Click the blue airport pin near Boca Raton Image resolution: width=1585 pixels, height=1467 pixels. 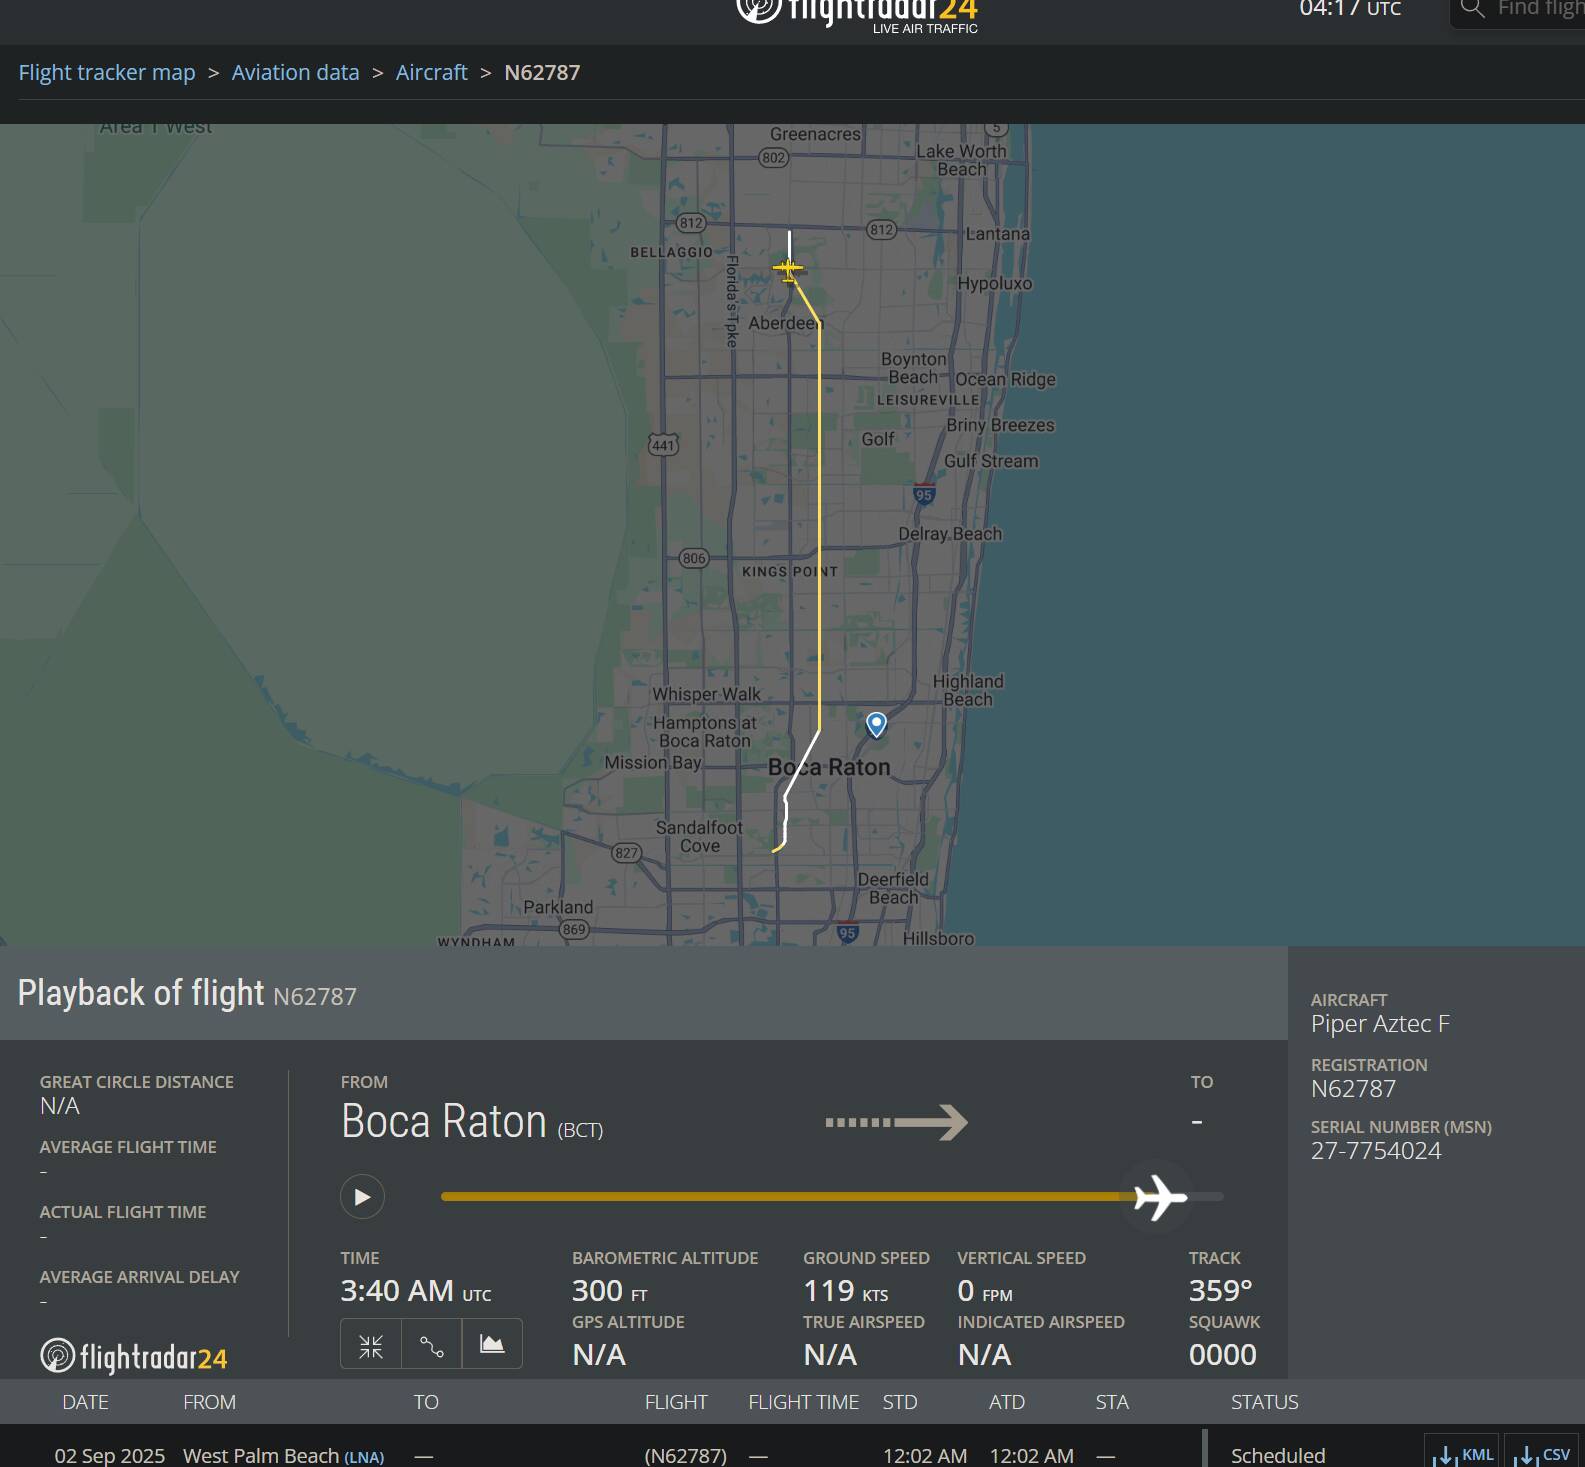876,725
